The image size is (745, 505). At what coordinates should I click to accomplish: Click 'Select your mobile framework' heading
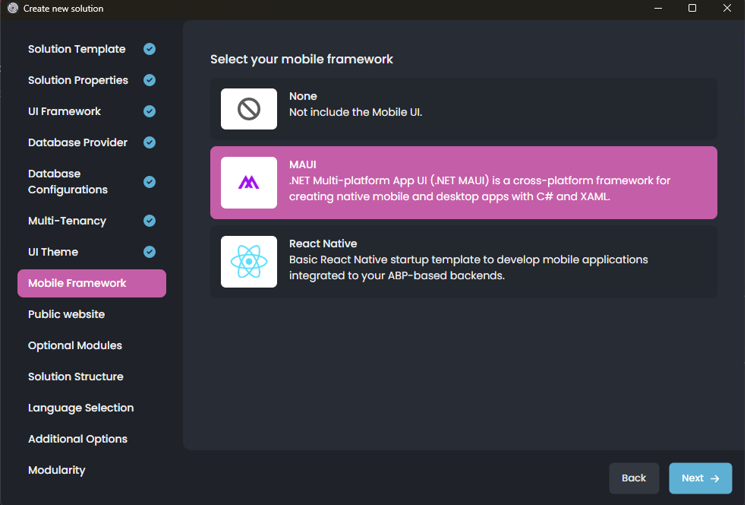(x=302, y=59)
